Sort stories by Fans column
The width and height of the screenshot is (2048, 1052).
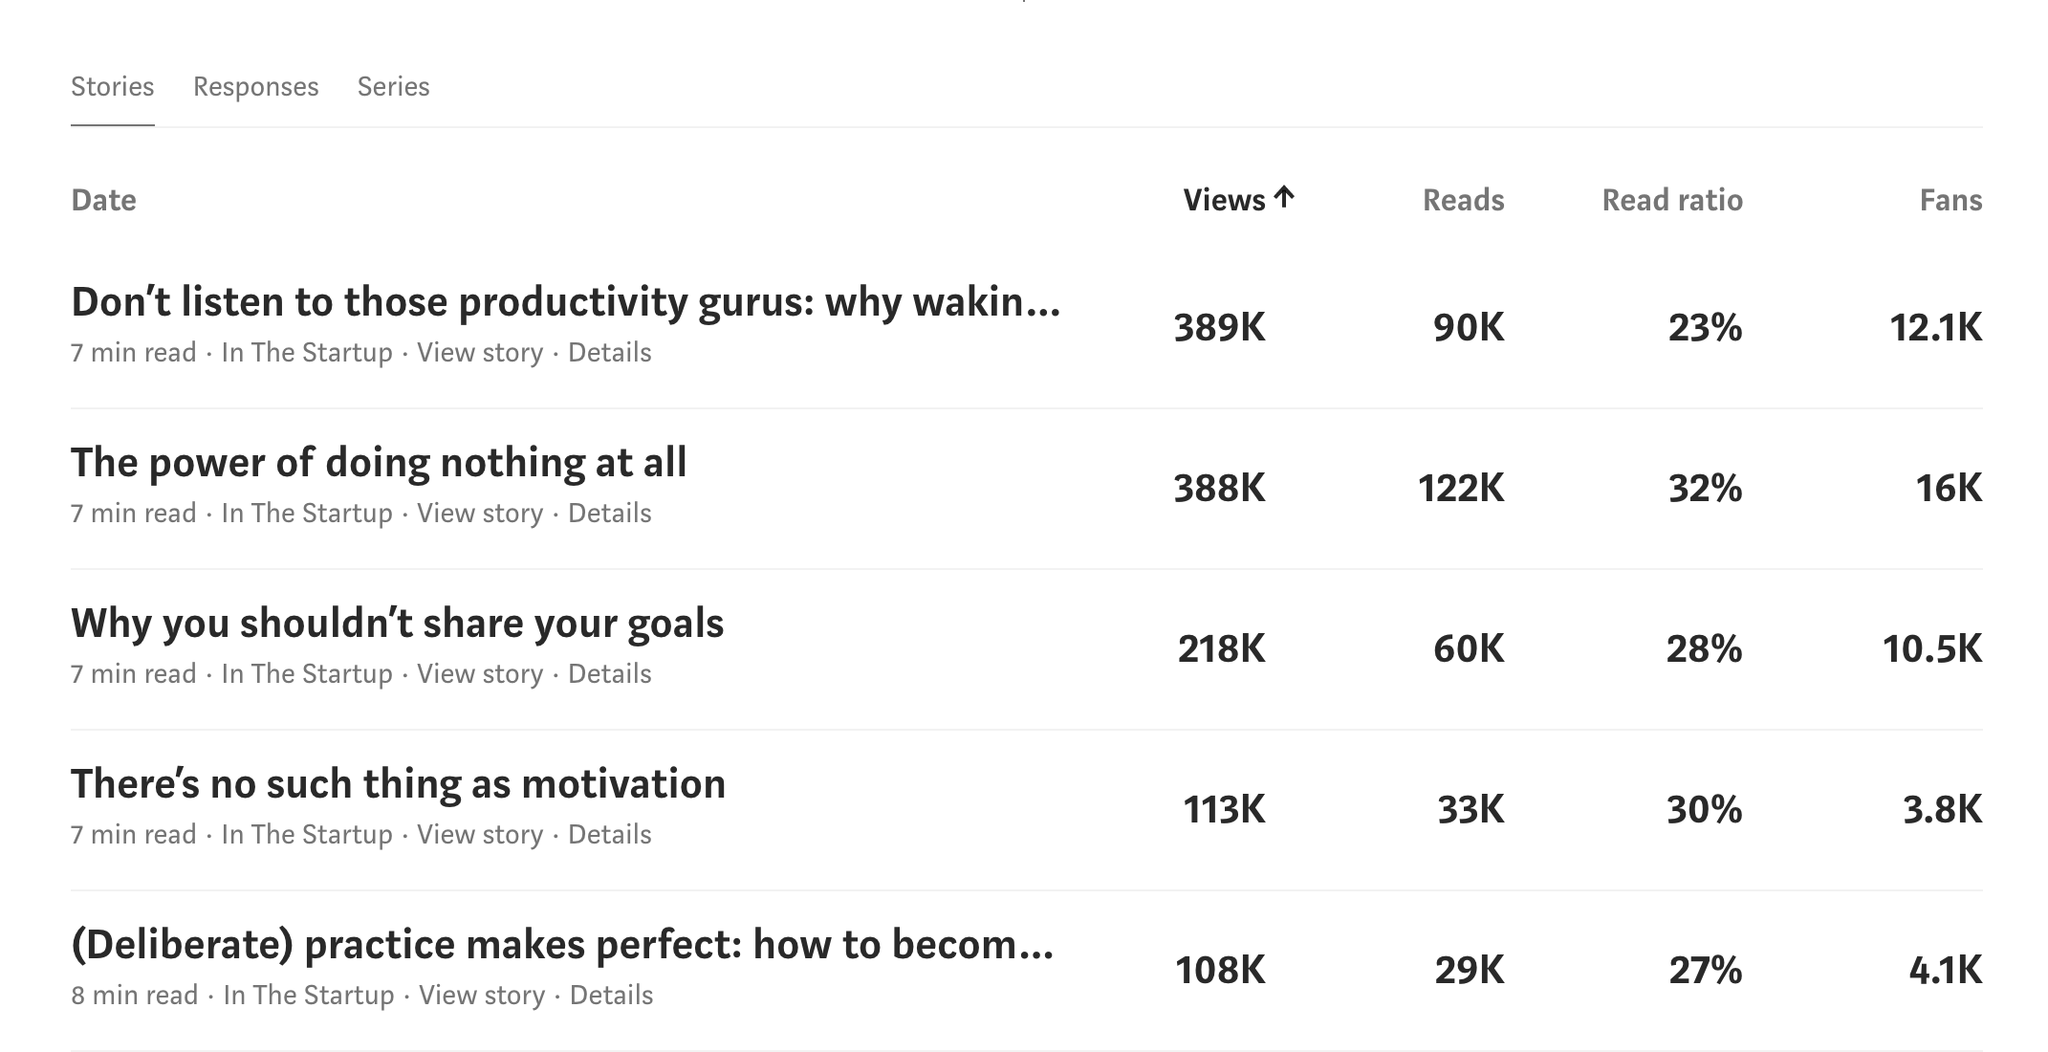(x=1950, y=200)
